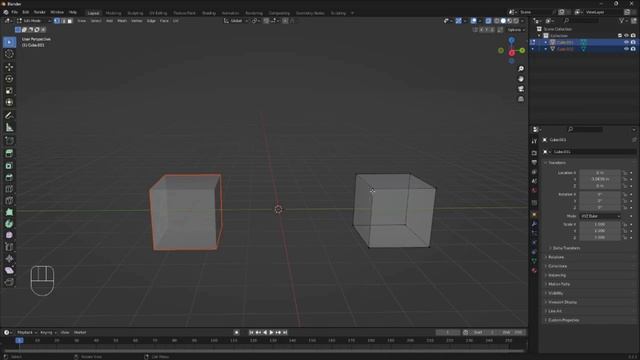Enable vertex select mode

(57, 21)
